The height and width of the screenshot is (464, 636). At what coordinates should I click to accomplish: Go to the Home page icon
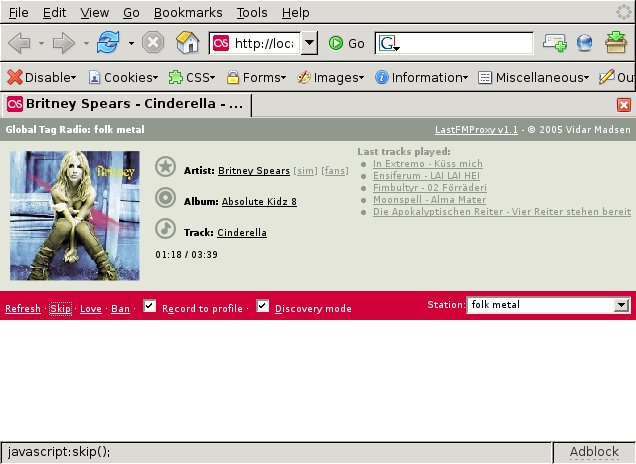click(x=187, y=43)
